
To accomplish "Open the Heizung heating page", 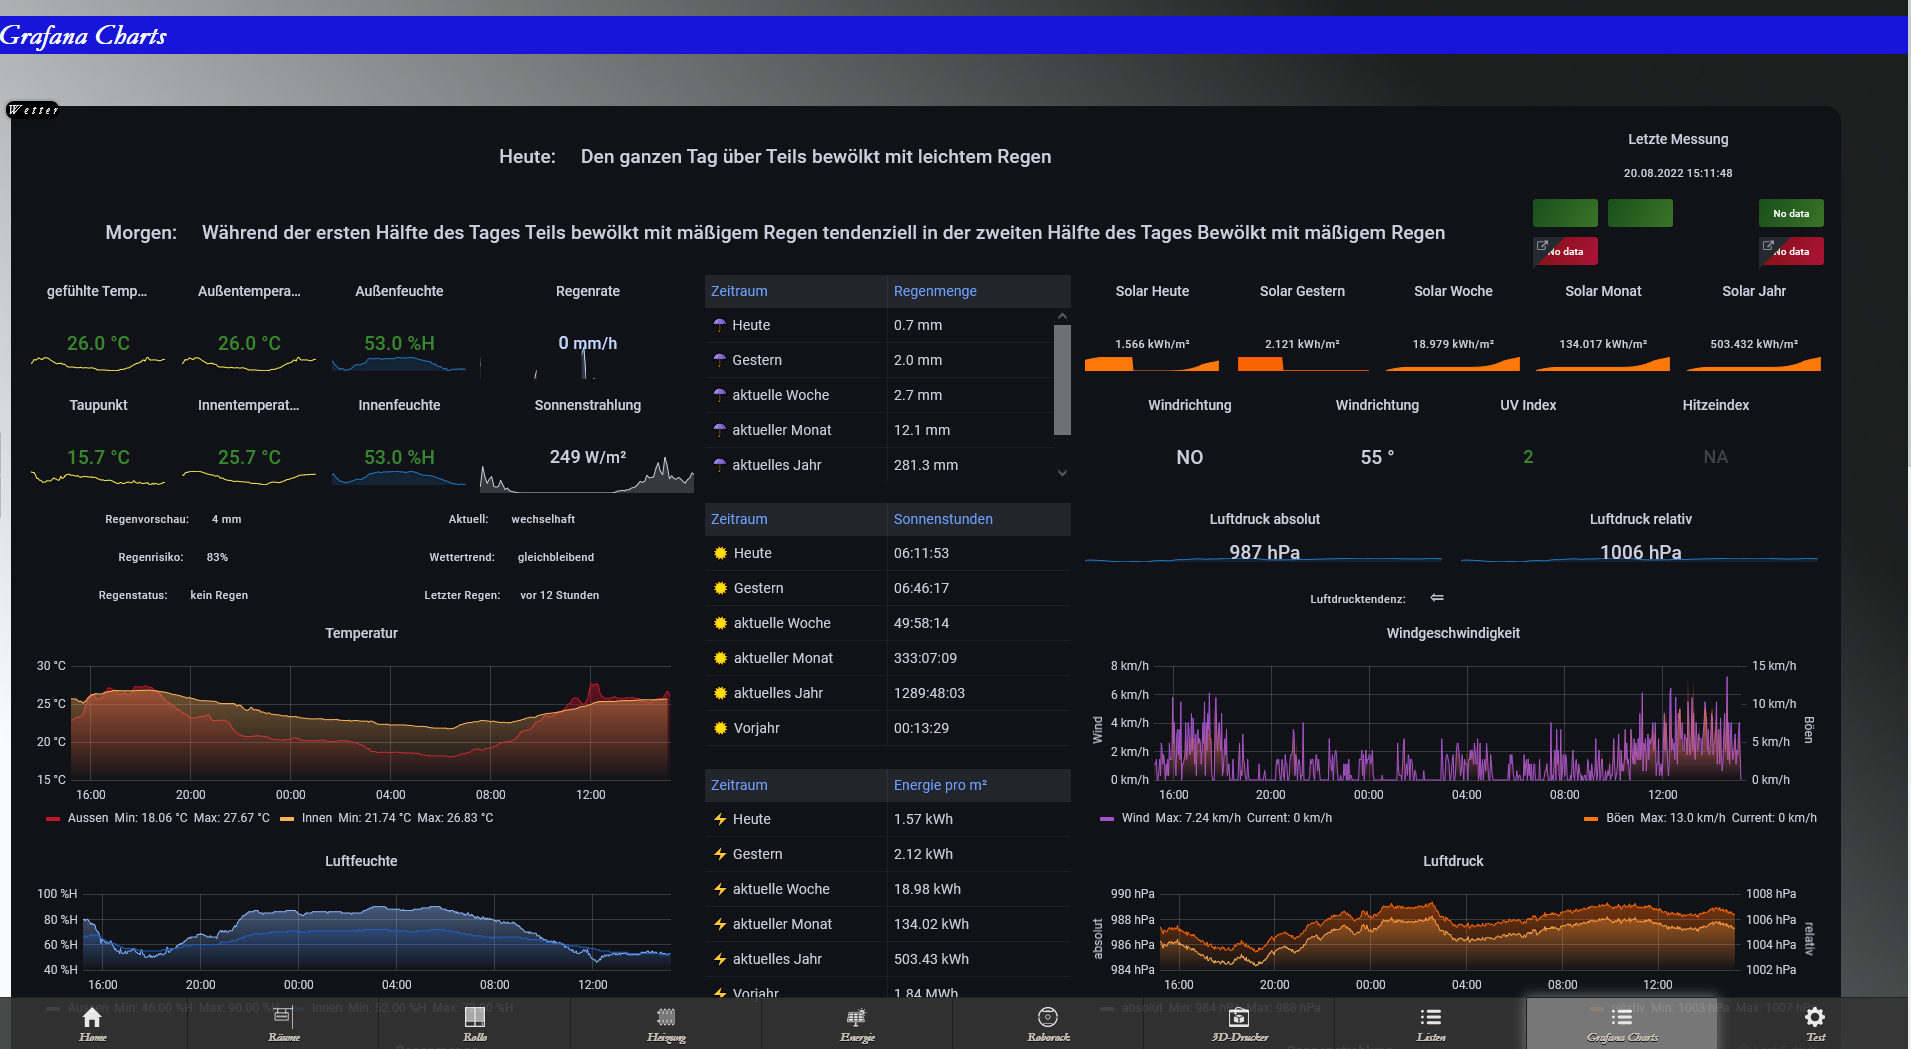I will [x=666, y=1023].
